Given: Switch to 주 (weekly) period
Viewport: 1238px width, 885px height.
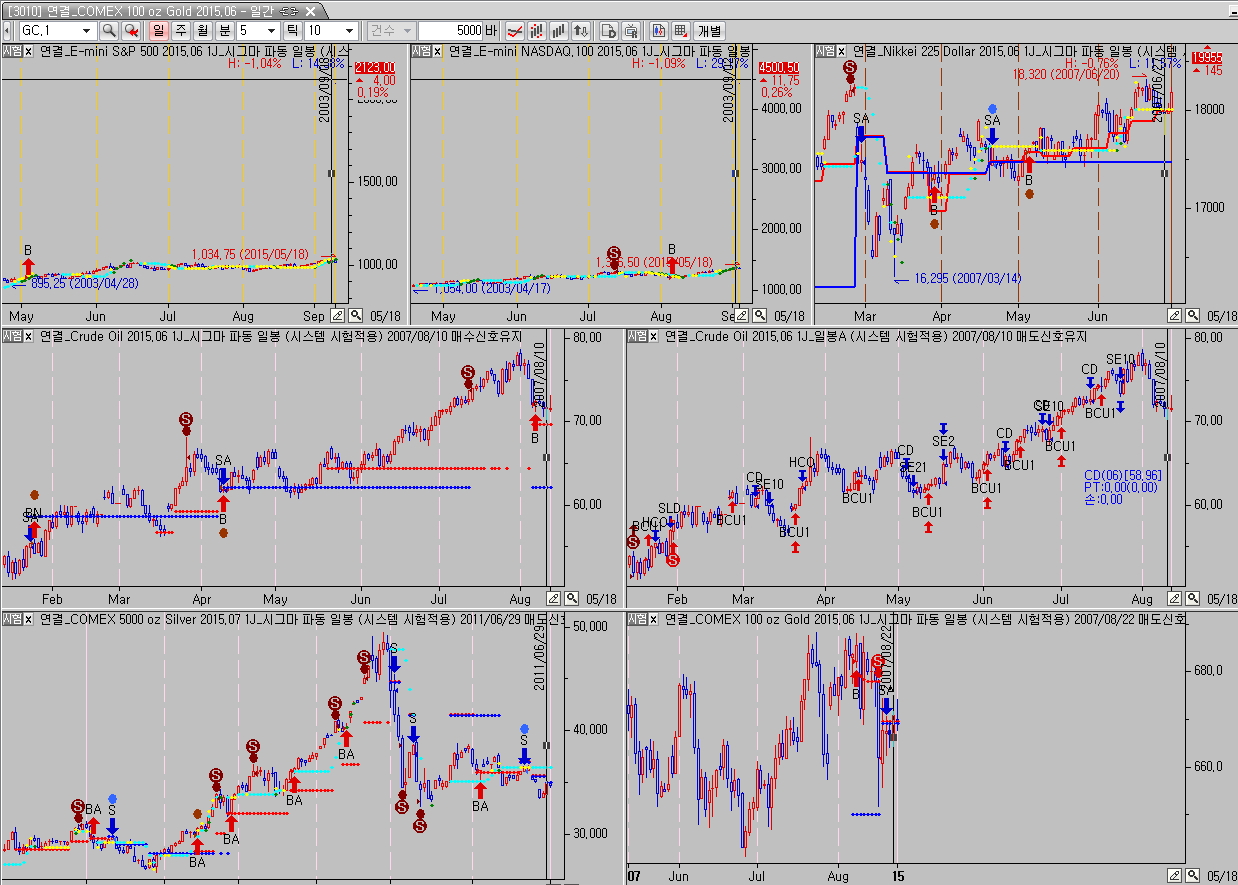Looking at the screenshot, I should pyautogui.click(x=181, y=31).
